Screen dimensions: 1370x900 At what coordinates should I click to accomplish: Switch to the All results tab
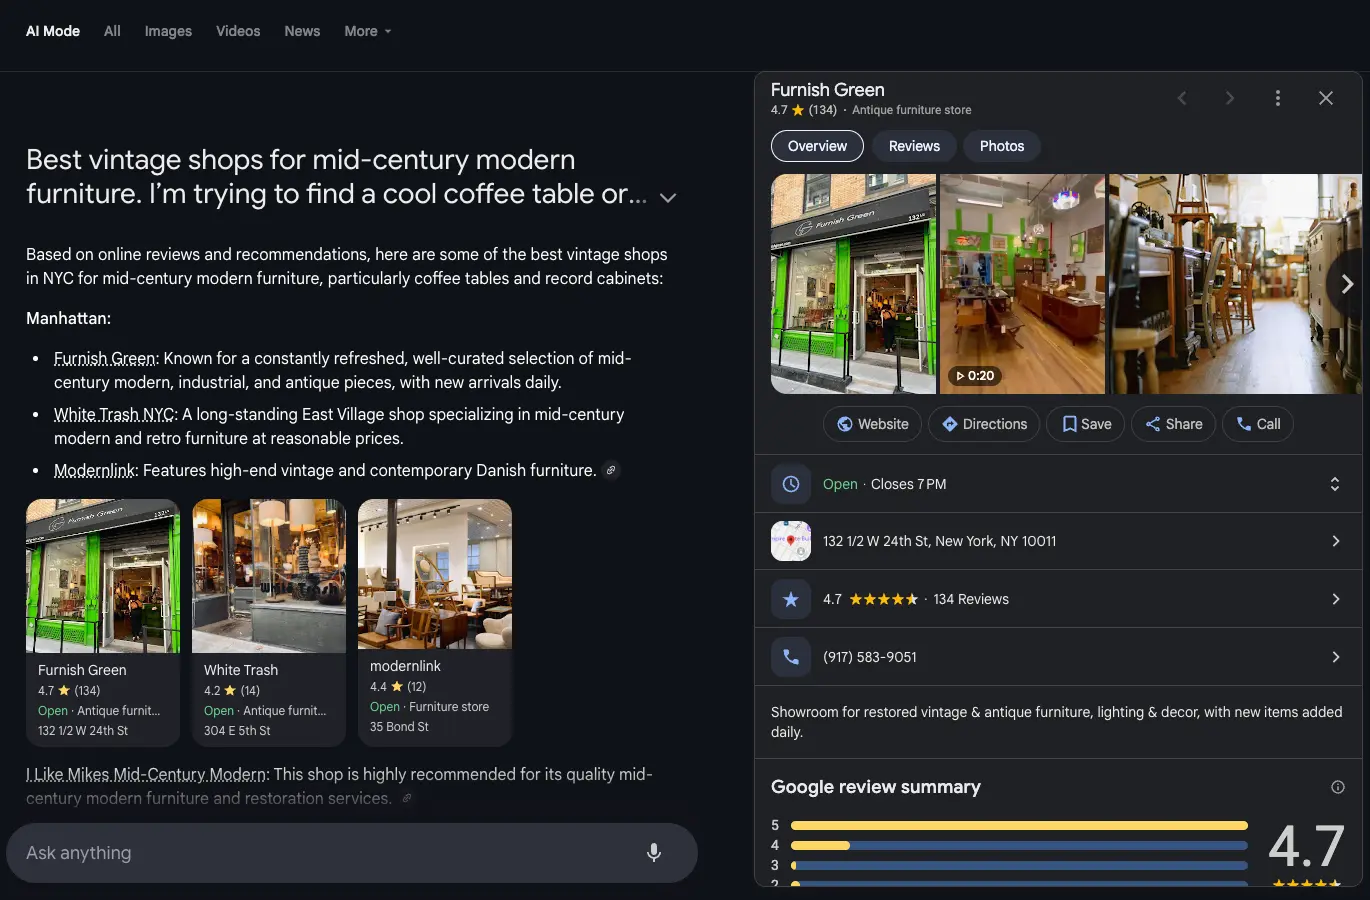(112, 31)
